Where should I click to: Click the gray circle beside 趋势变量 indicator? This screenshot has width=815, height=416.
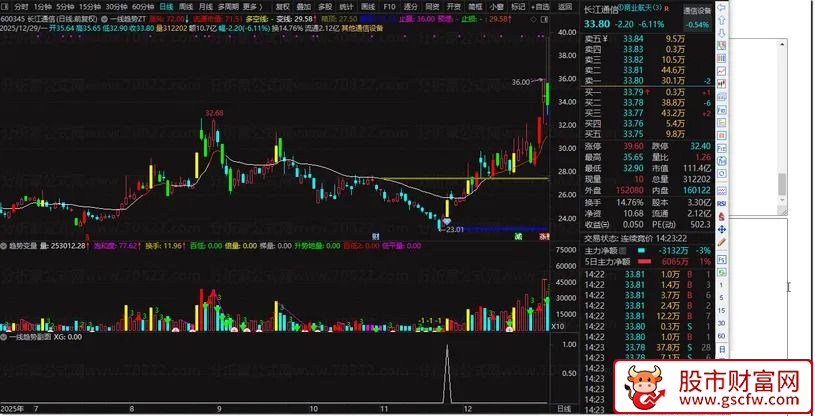(x=4, y=246)
